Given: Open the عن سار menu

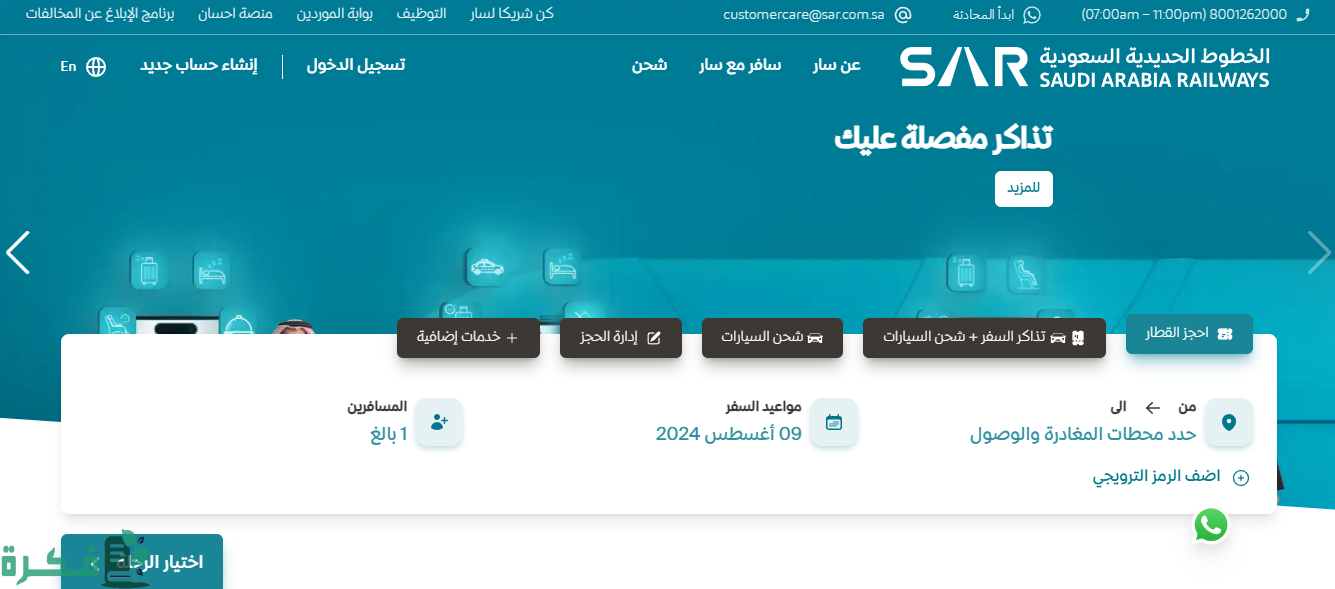Looking at the screenshot, I should point(836,66).
